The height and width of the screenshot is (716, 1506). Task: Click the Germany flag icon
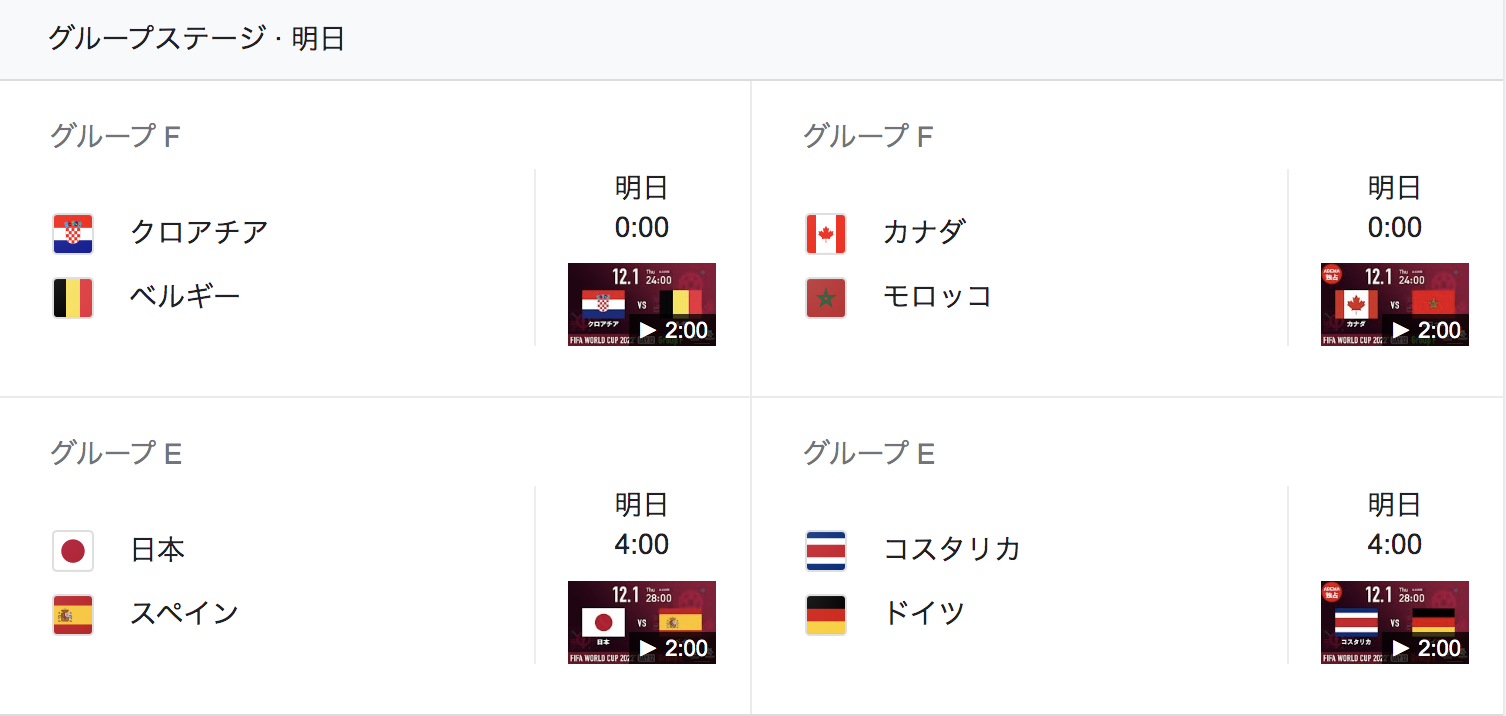click(826, 615)
